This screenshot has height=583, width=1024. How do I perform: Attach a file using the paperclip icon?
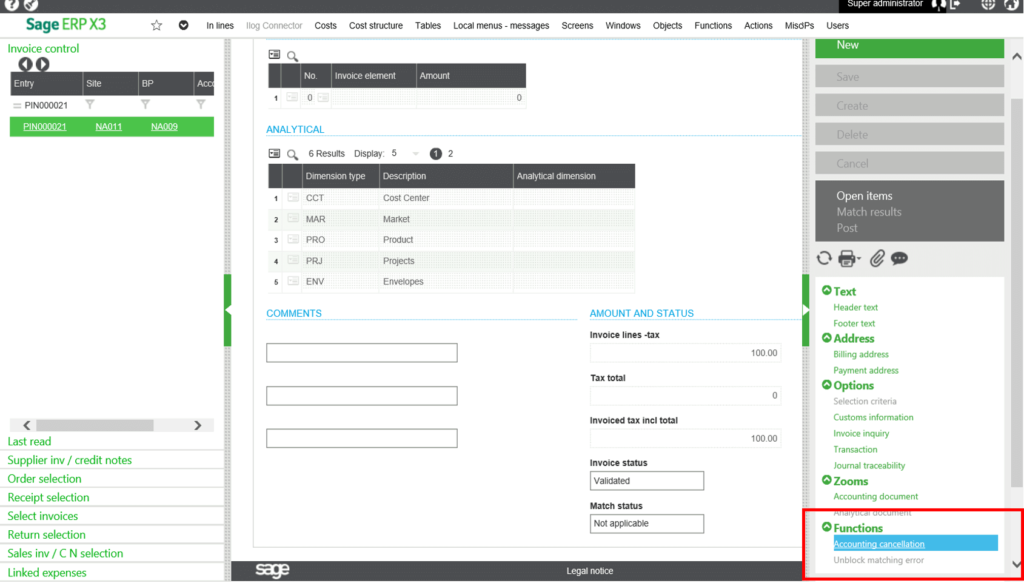pyautogui.click(x=876, y=258)
